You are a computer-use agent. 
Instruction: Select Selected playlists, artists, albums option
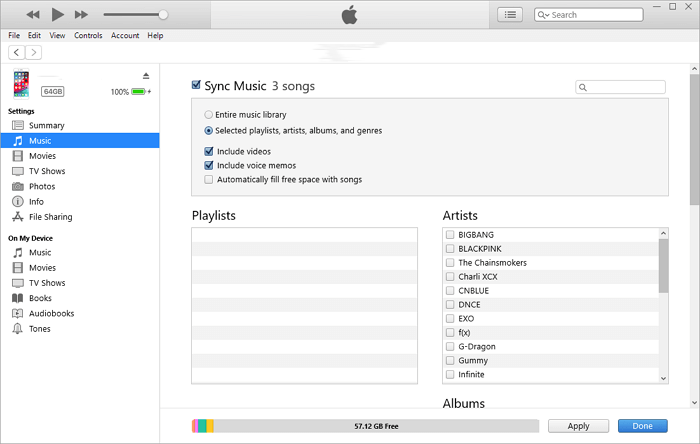click(208, 131)
